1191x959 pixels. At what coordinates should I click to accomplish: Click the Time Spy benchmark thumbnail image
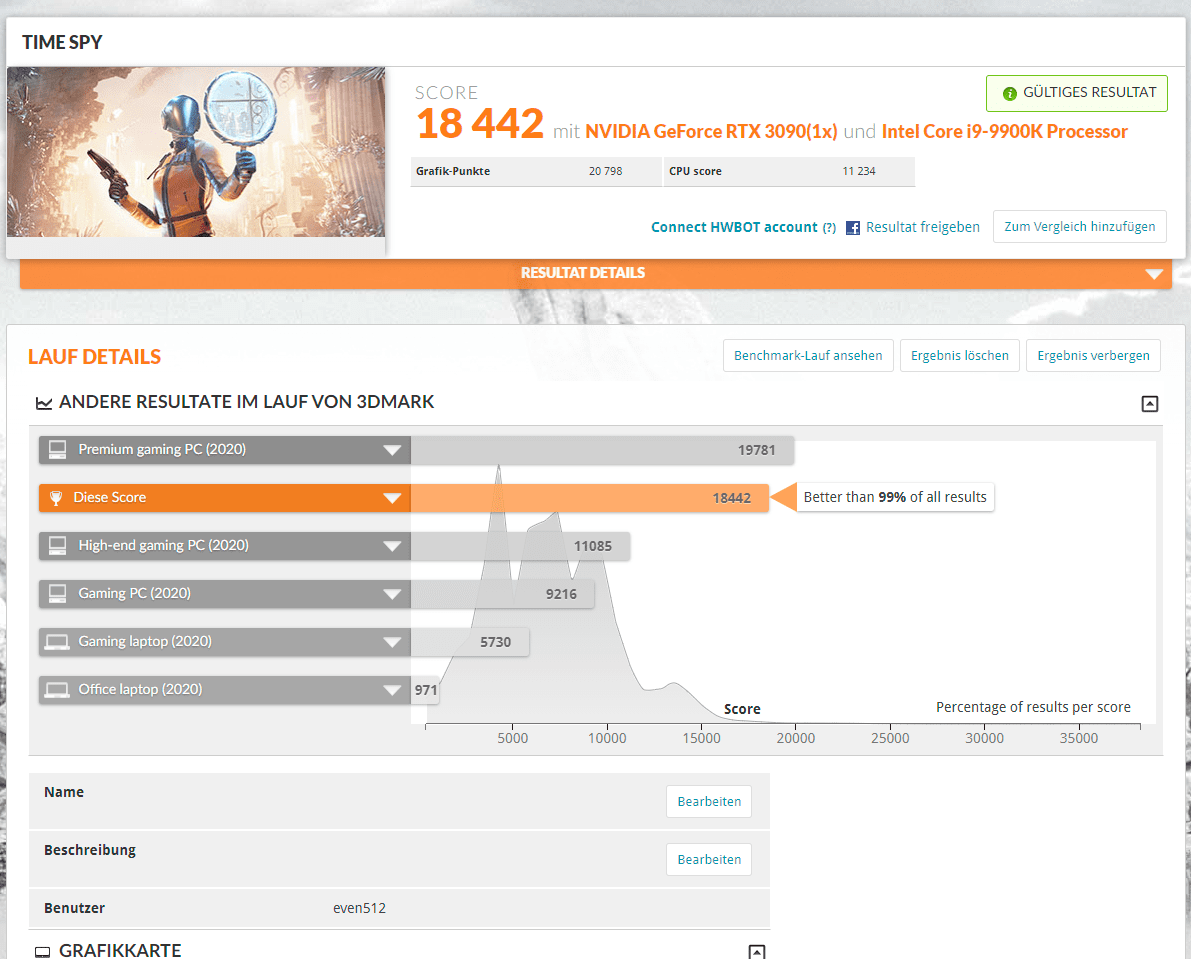click(196, 152)
